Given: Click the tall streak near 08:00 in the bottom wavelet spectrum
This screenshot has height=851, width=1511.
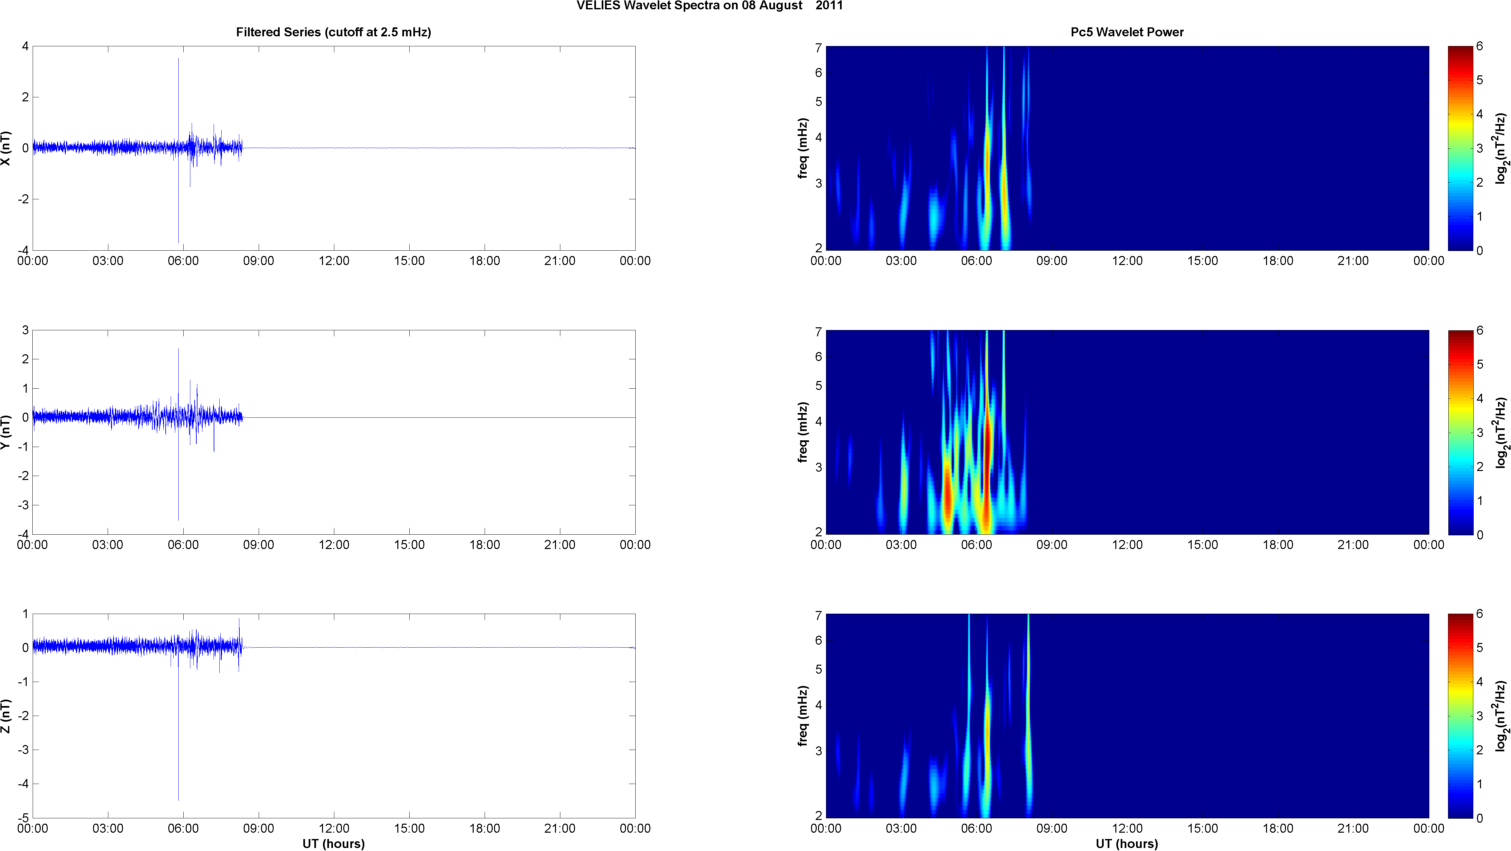Looking at the screenshot, I should [1028, 715].
